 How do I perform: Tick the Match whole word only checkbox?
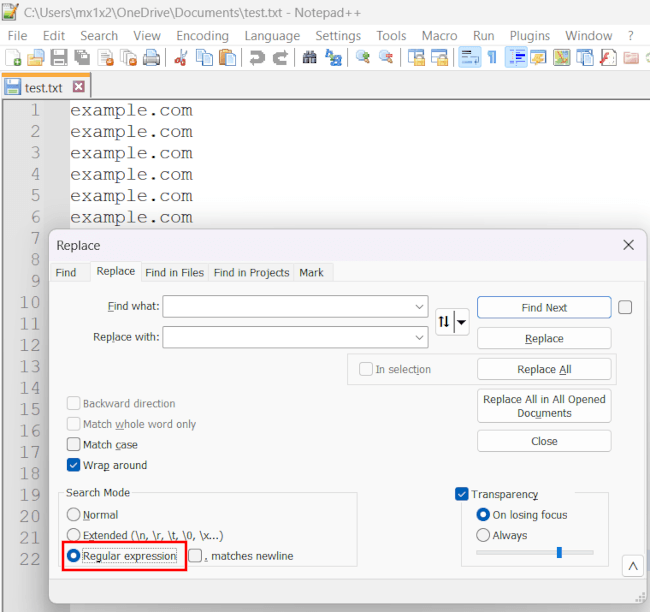click(73, 424)
